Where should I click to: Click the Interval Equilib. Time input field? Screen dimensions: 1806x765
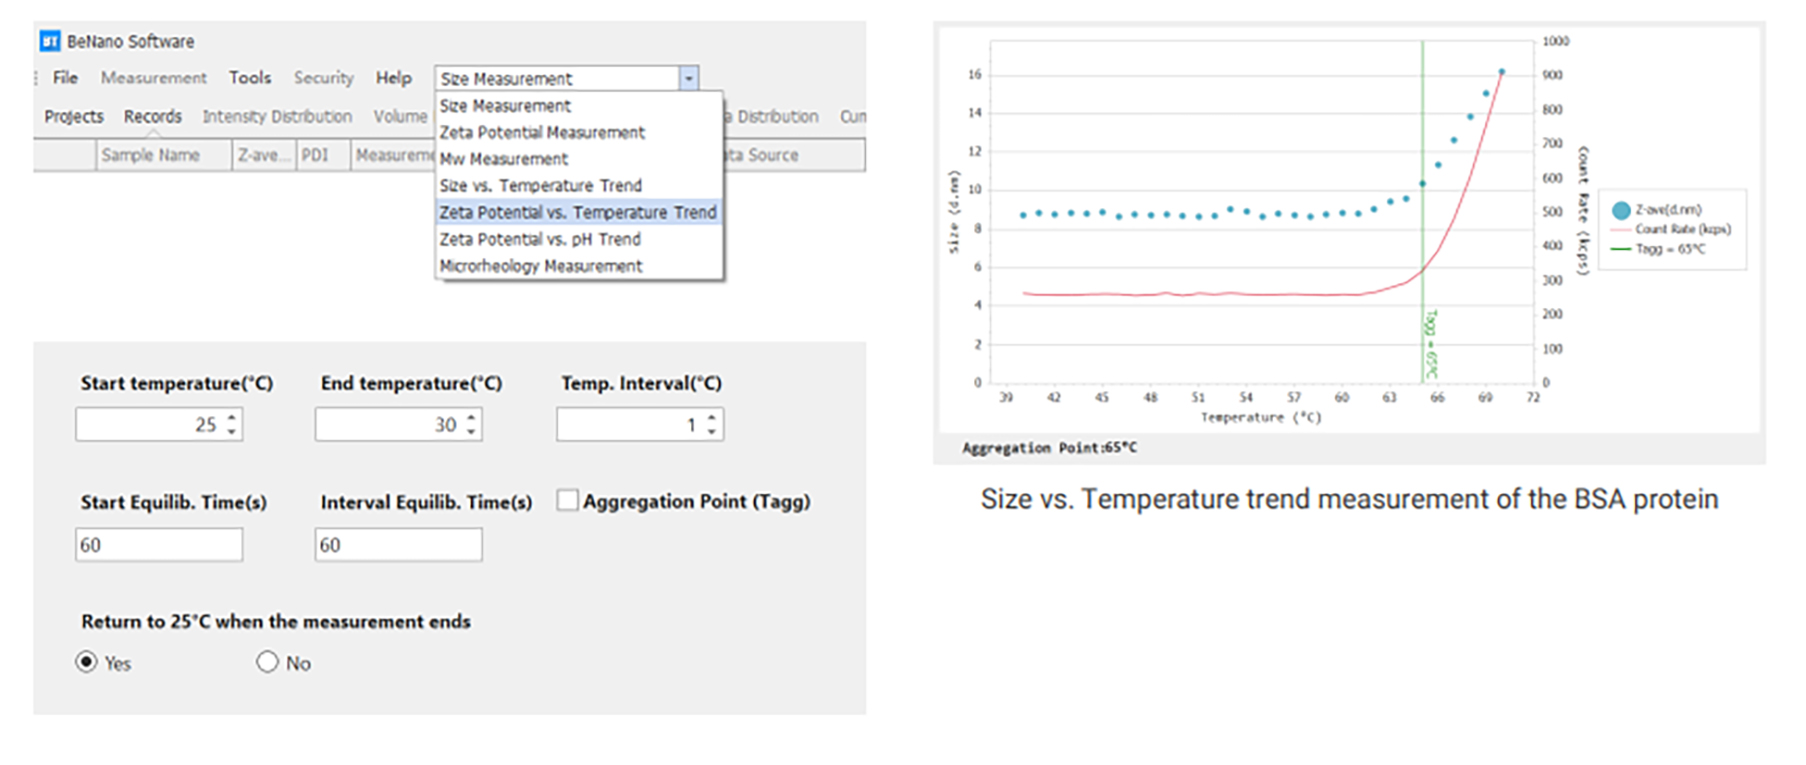398,545
